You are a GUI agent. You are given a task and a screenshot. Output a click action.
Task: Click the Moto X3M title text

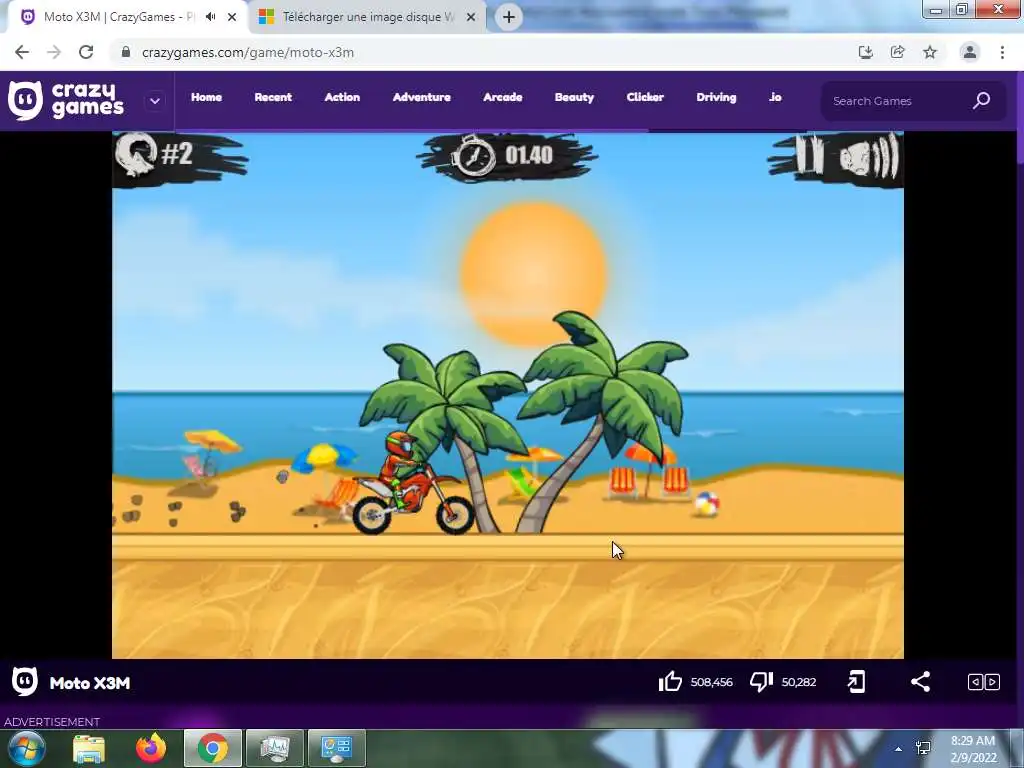pos(90,683)
